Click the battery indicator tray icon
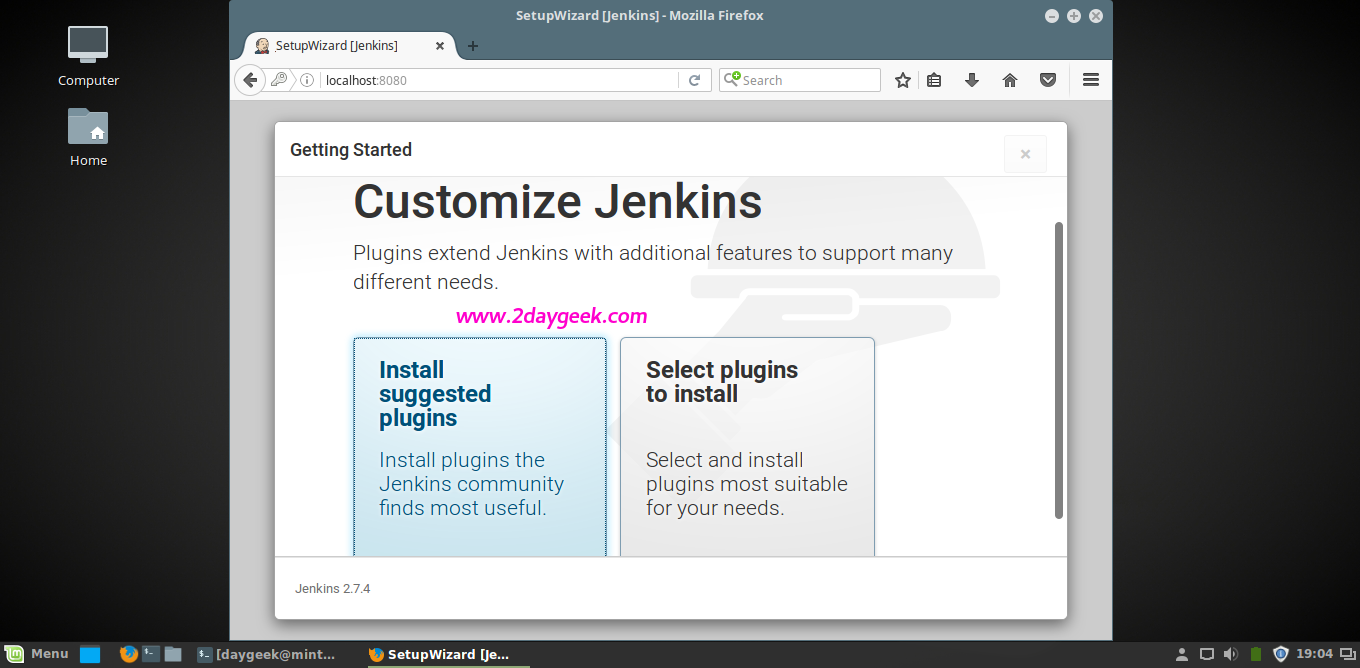The image size is (1360, 668). click(x=1256, y=655)
